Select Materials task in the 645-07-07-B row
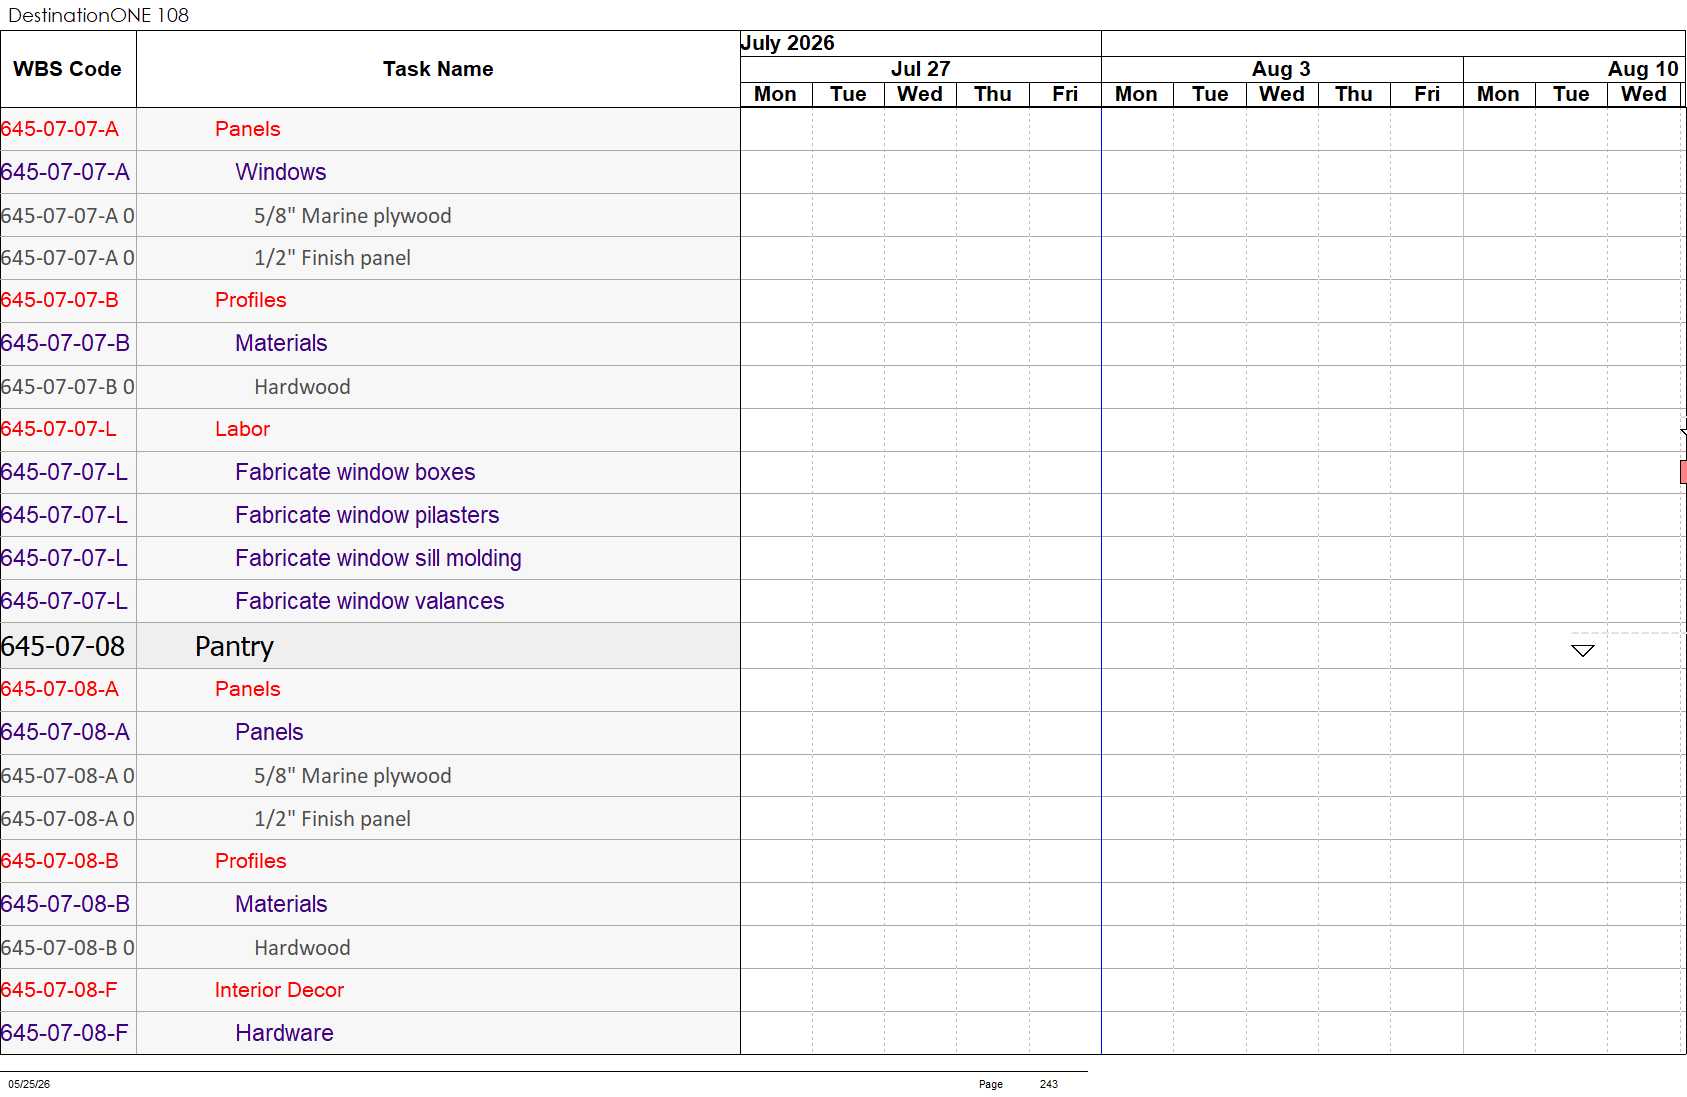 pyautogui.click(x=281, y=343)
